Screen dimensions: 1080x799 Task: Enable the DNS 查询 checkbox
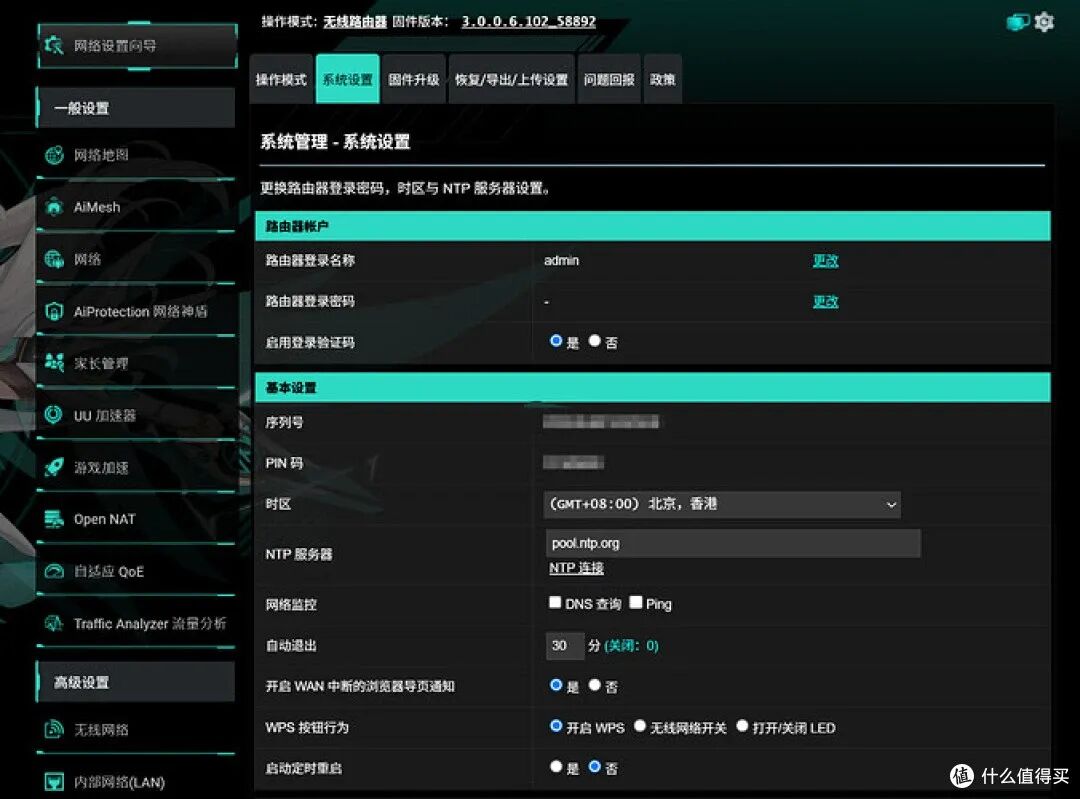554,603
